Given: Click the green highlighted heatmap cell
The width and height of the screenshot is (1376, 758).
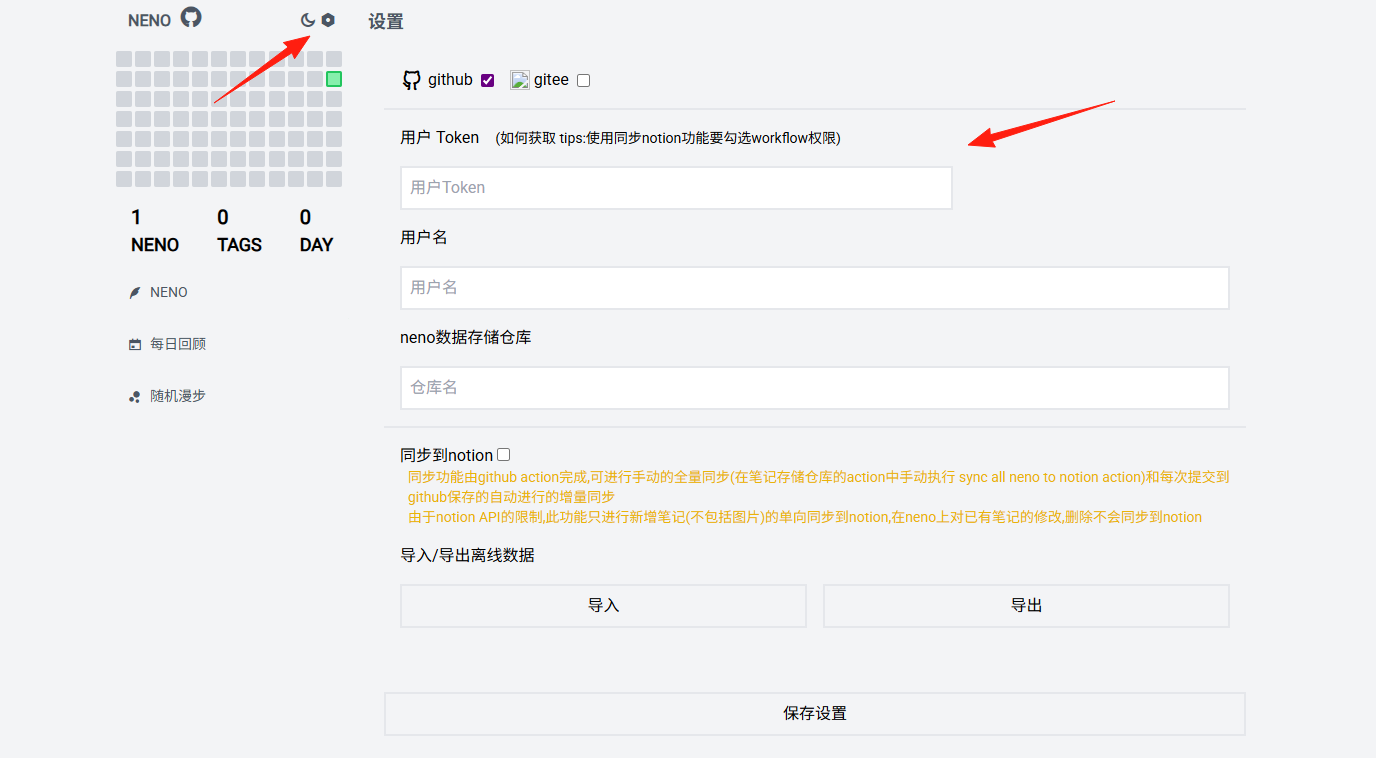Looking at the screenshot, I should 334,79.
